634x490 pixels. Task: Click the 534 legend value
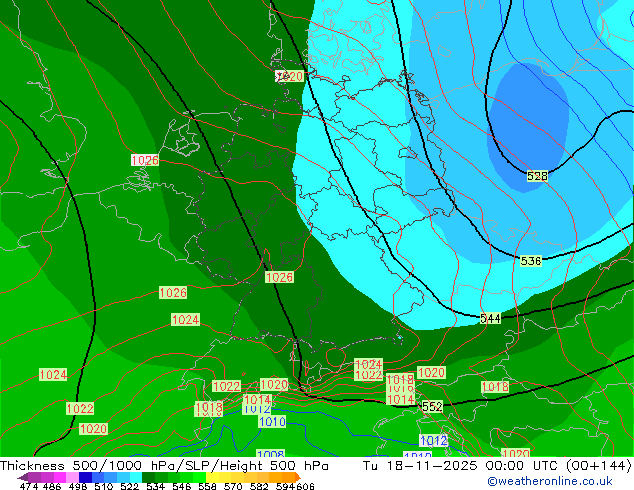tap(156, 486)
